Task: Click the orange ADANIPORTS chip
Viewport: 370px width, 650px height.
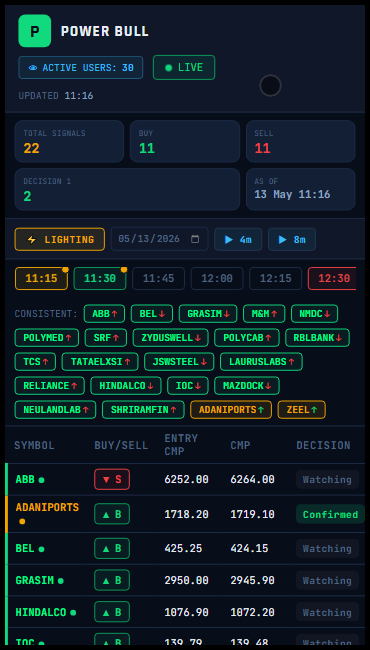Action: [231, 410]
